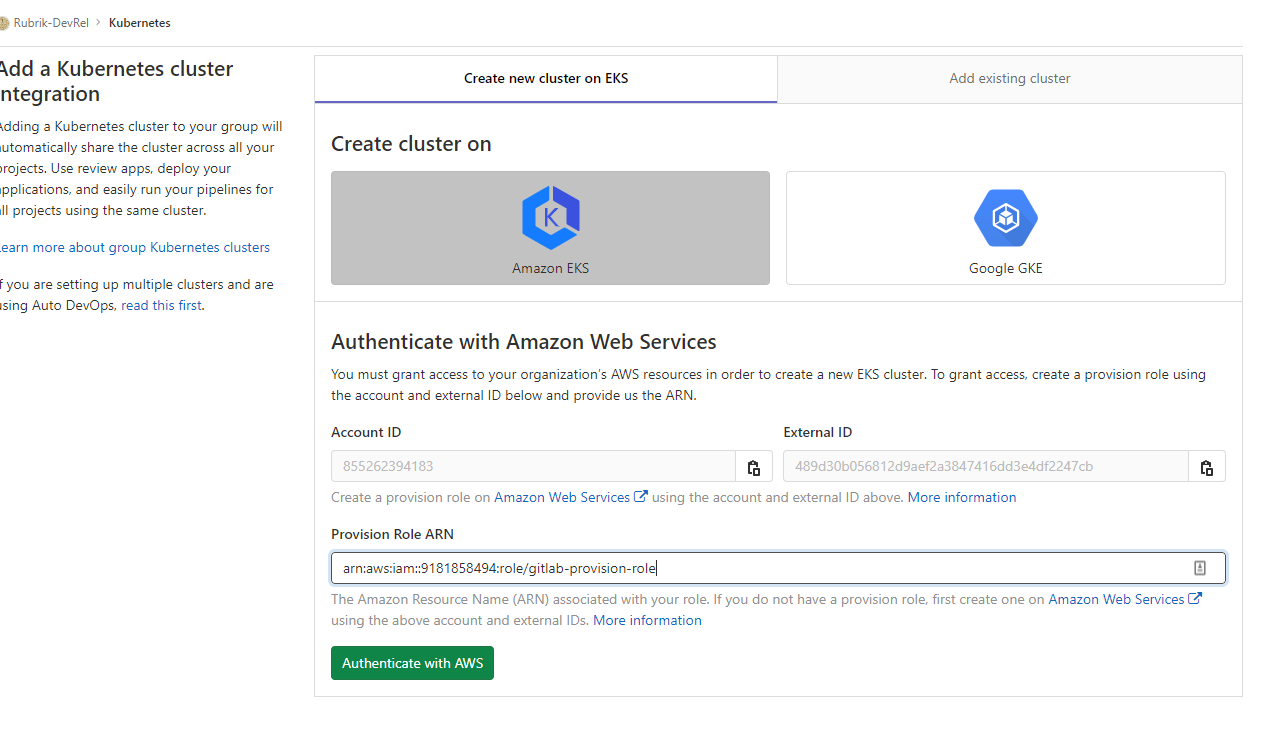
Task: Select the Amazon EKS logo icon
Action: click(x=551, y=218)
